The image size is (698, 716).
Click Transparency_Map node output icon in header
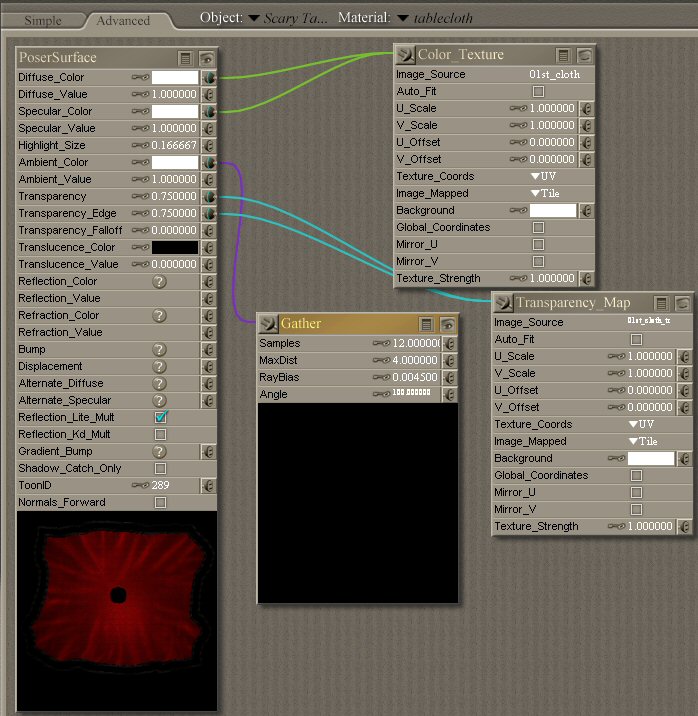pos(503,303)
